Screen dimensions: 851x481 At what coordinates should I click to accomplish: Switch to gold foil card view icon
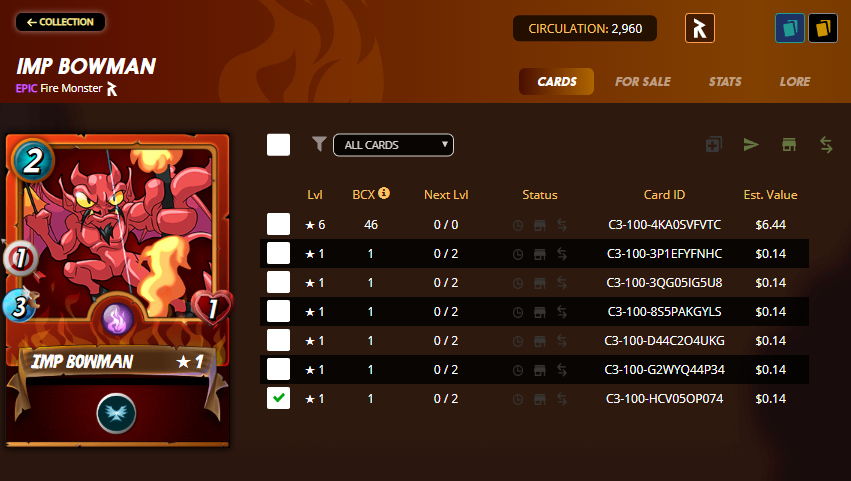point(823,28)
